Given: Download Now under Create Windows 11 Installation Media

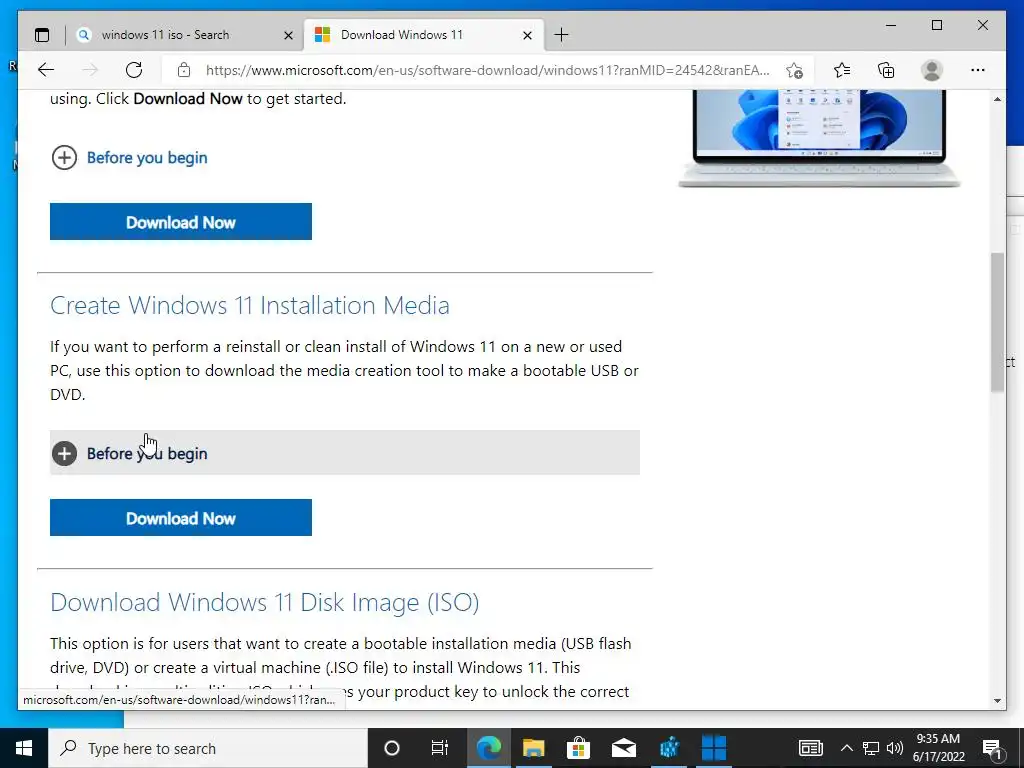Looking at the screenshot, I should click(181, 518).
